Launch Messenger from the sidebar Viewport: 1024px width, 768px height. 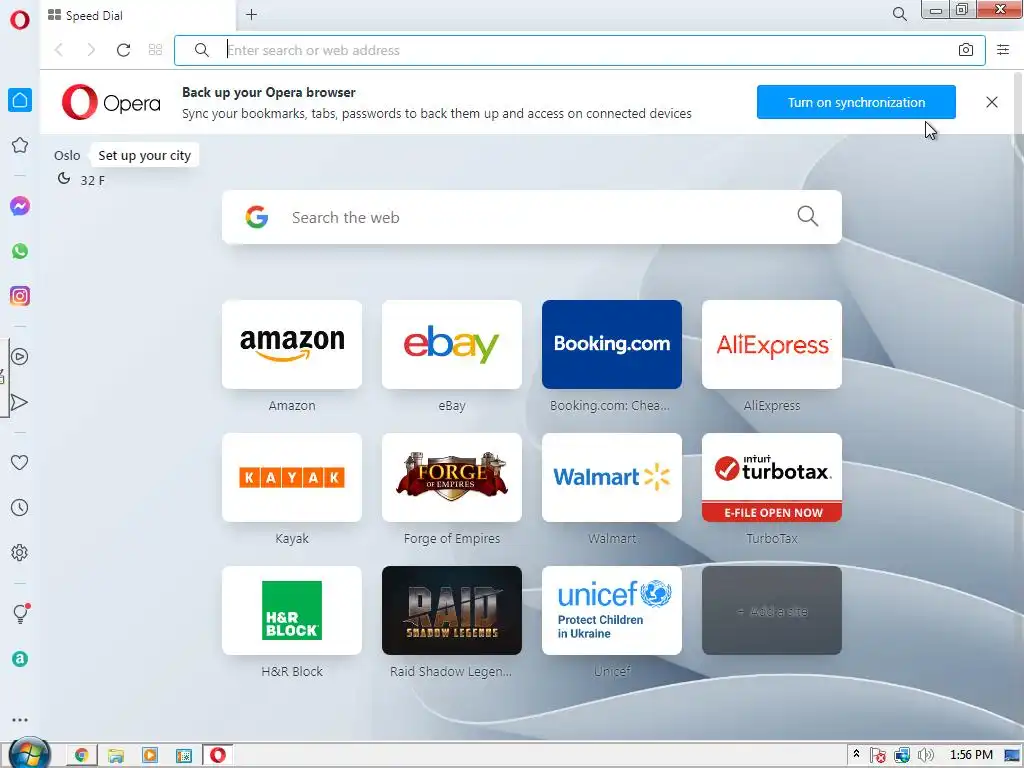pos(20,206)
